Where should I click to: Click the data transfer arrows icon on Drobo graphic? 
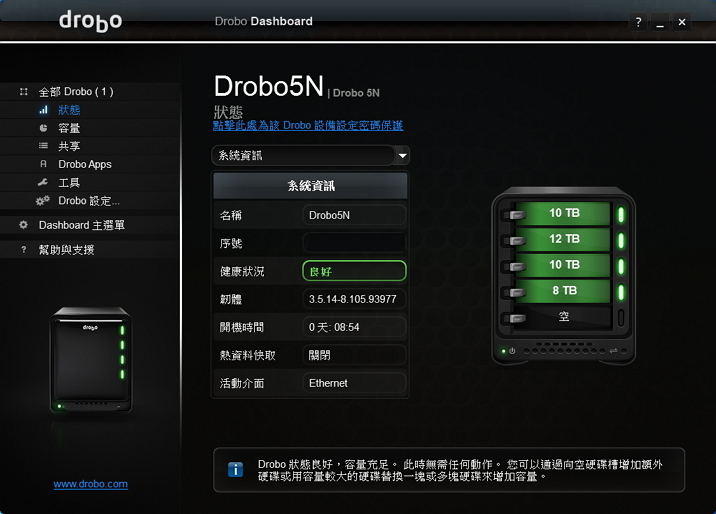tap(613, 351)
